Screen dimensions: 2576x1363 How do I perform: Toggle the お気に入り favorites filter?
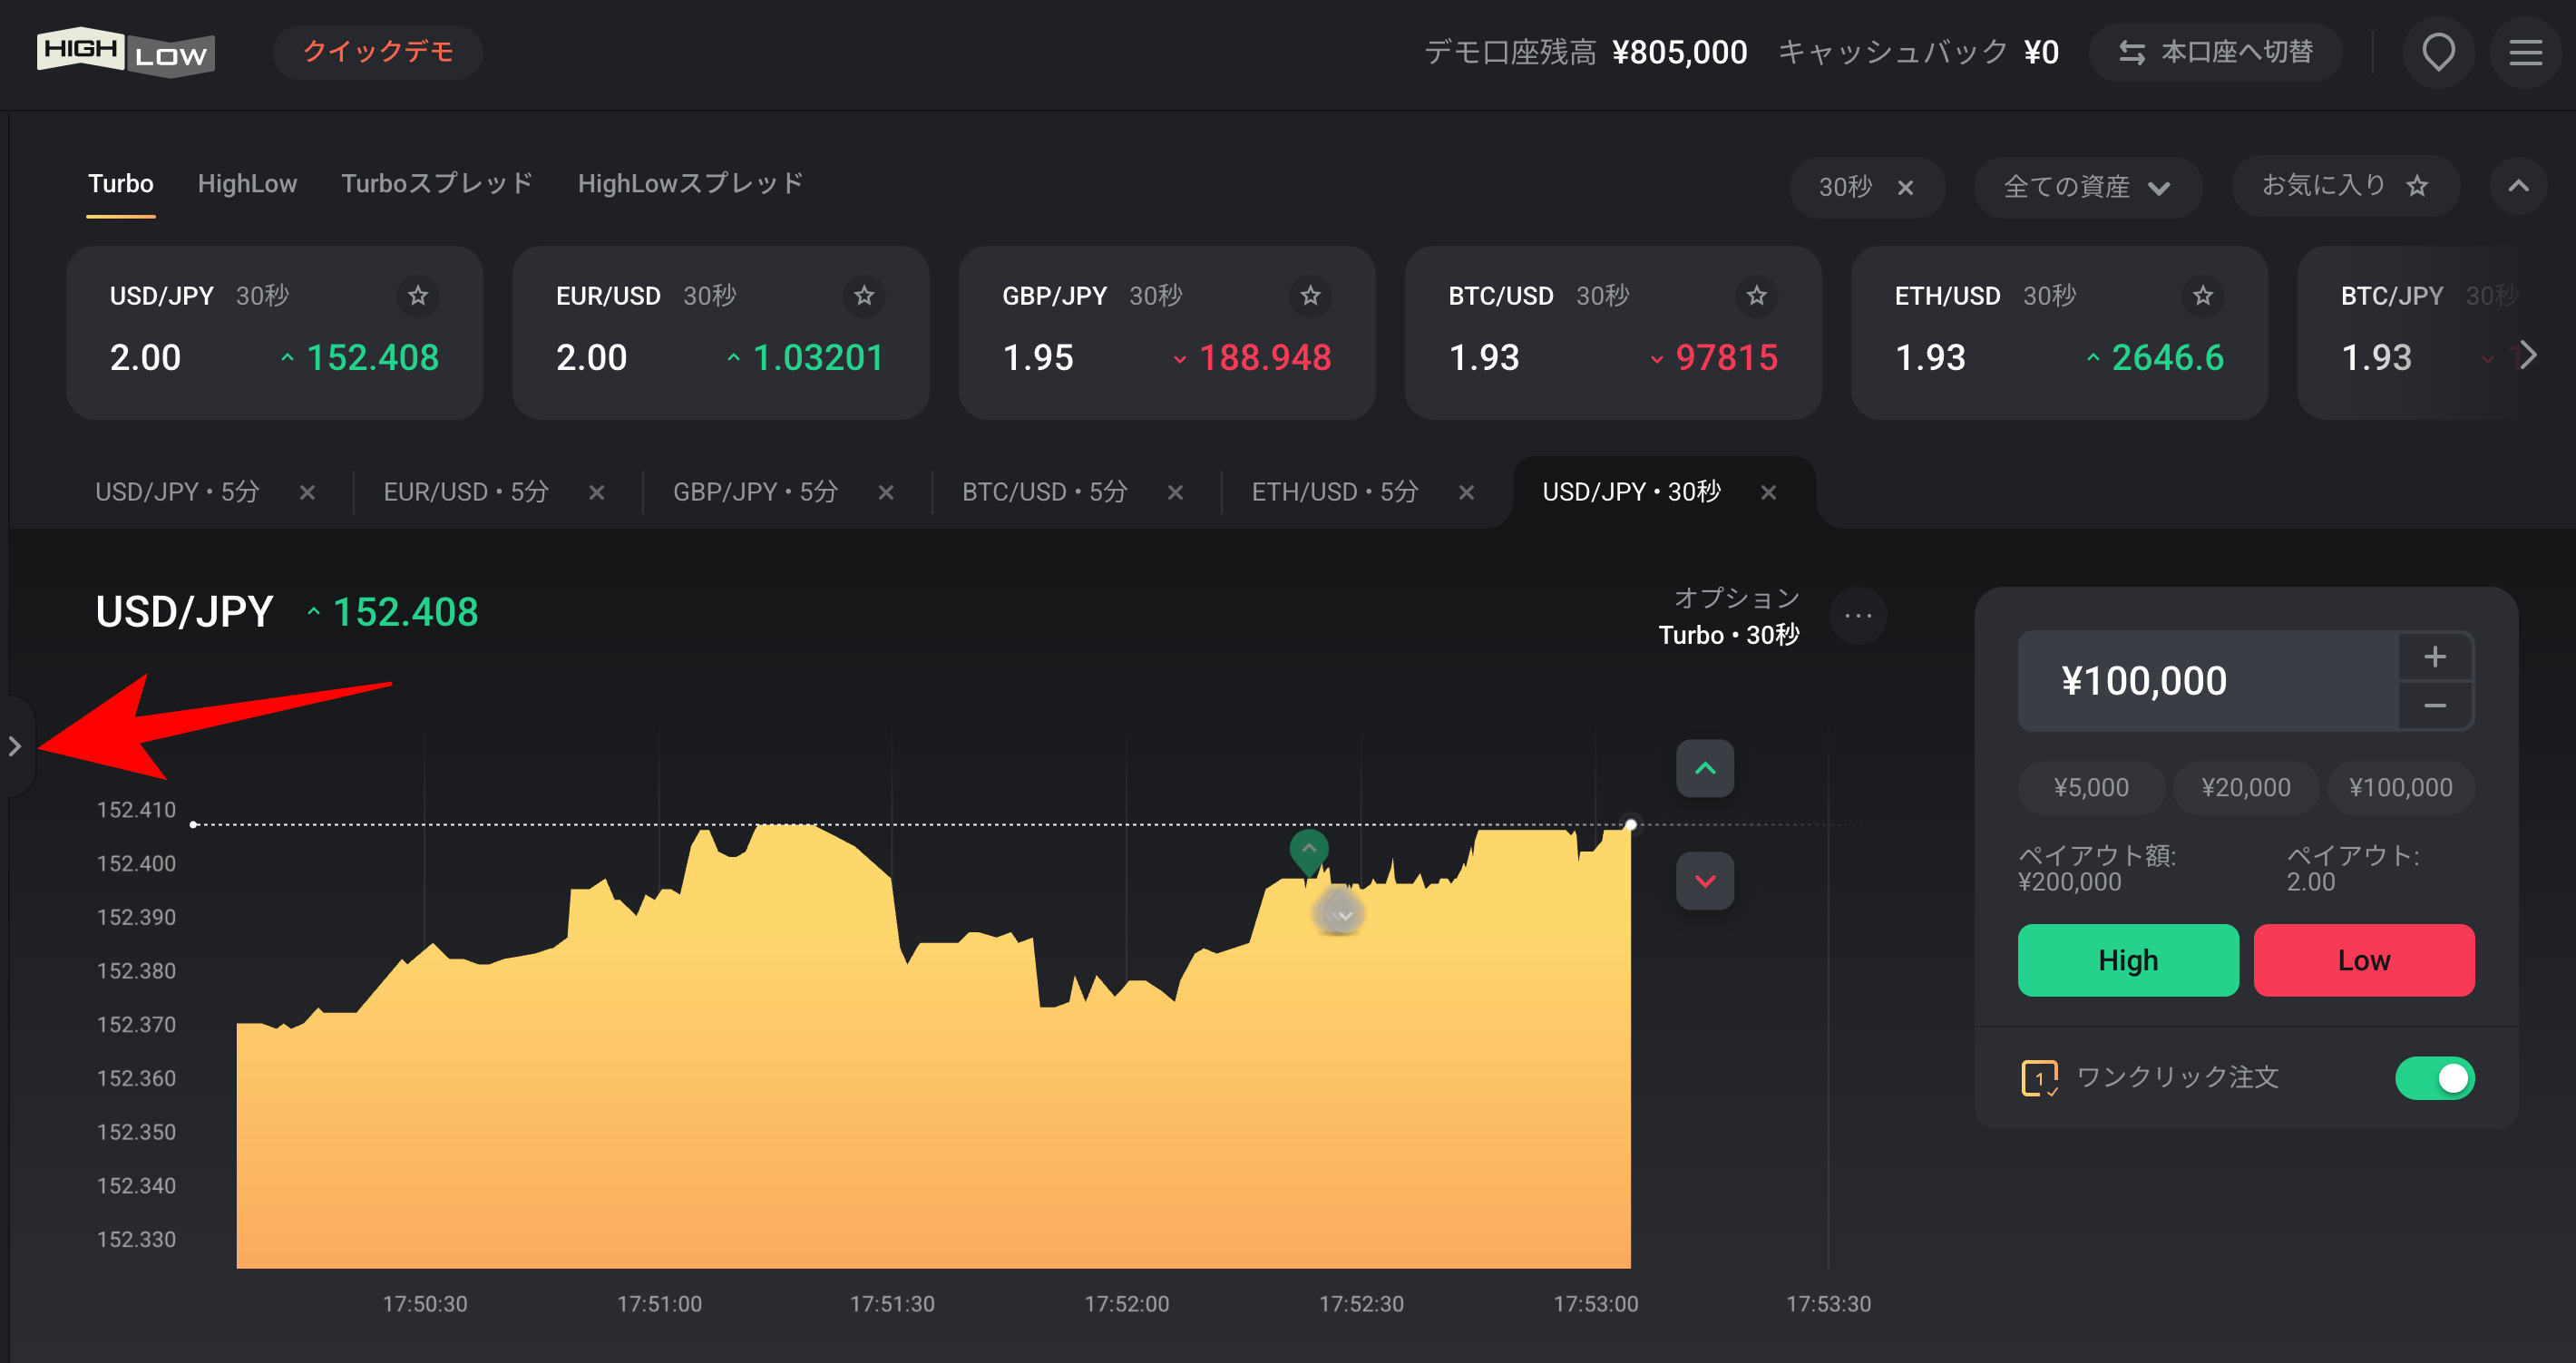[2345, 186]
